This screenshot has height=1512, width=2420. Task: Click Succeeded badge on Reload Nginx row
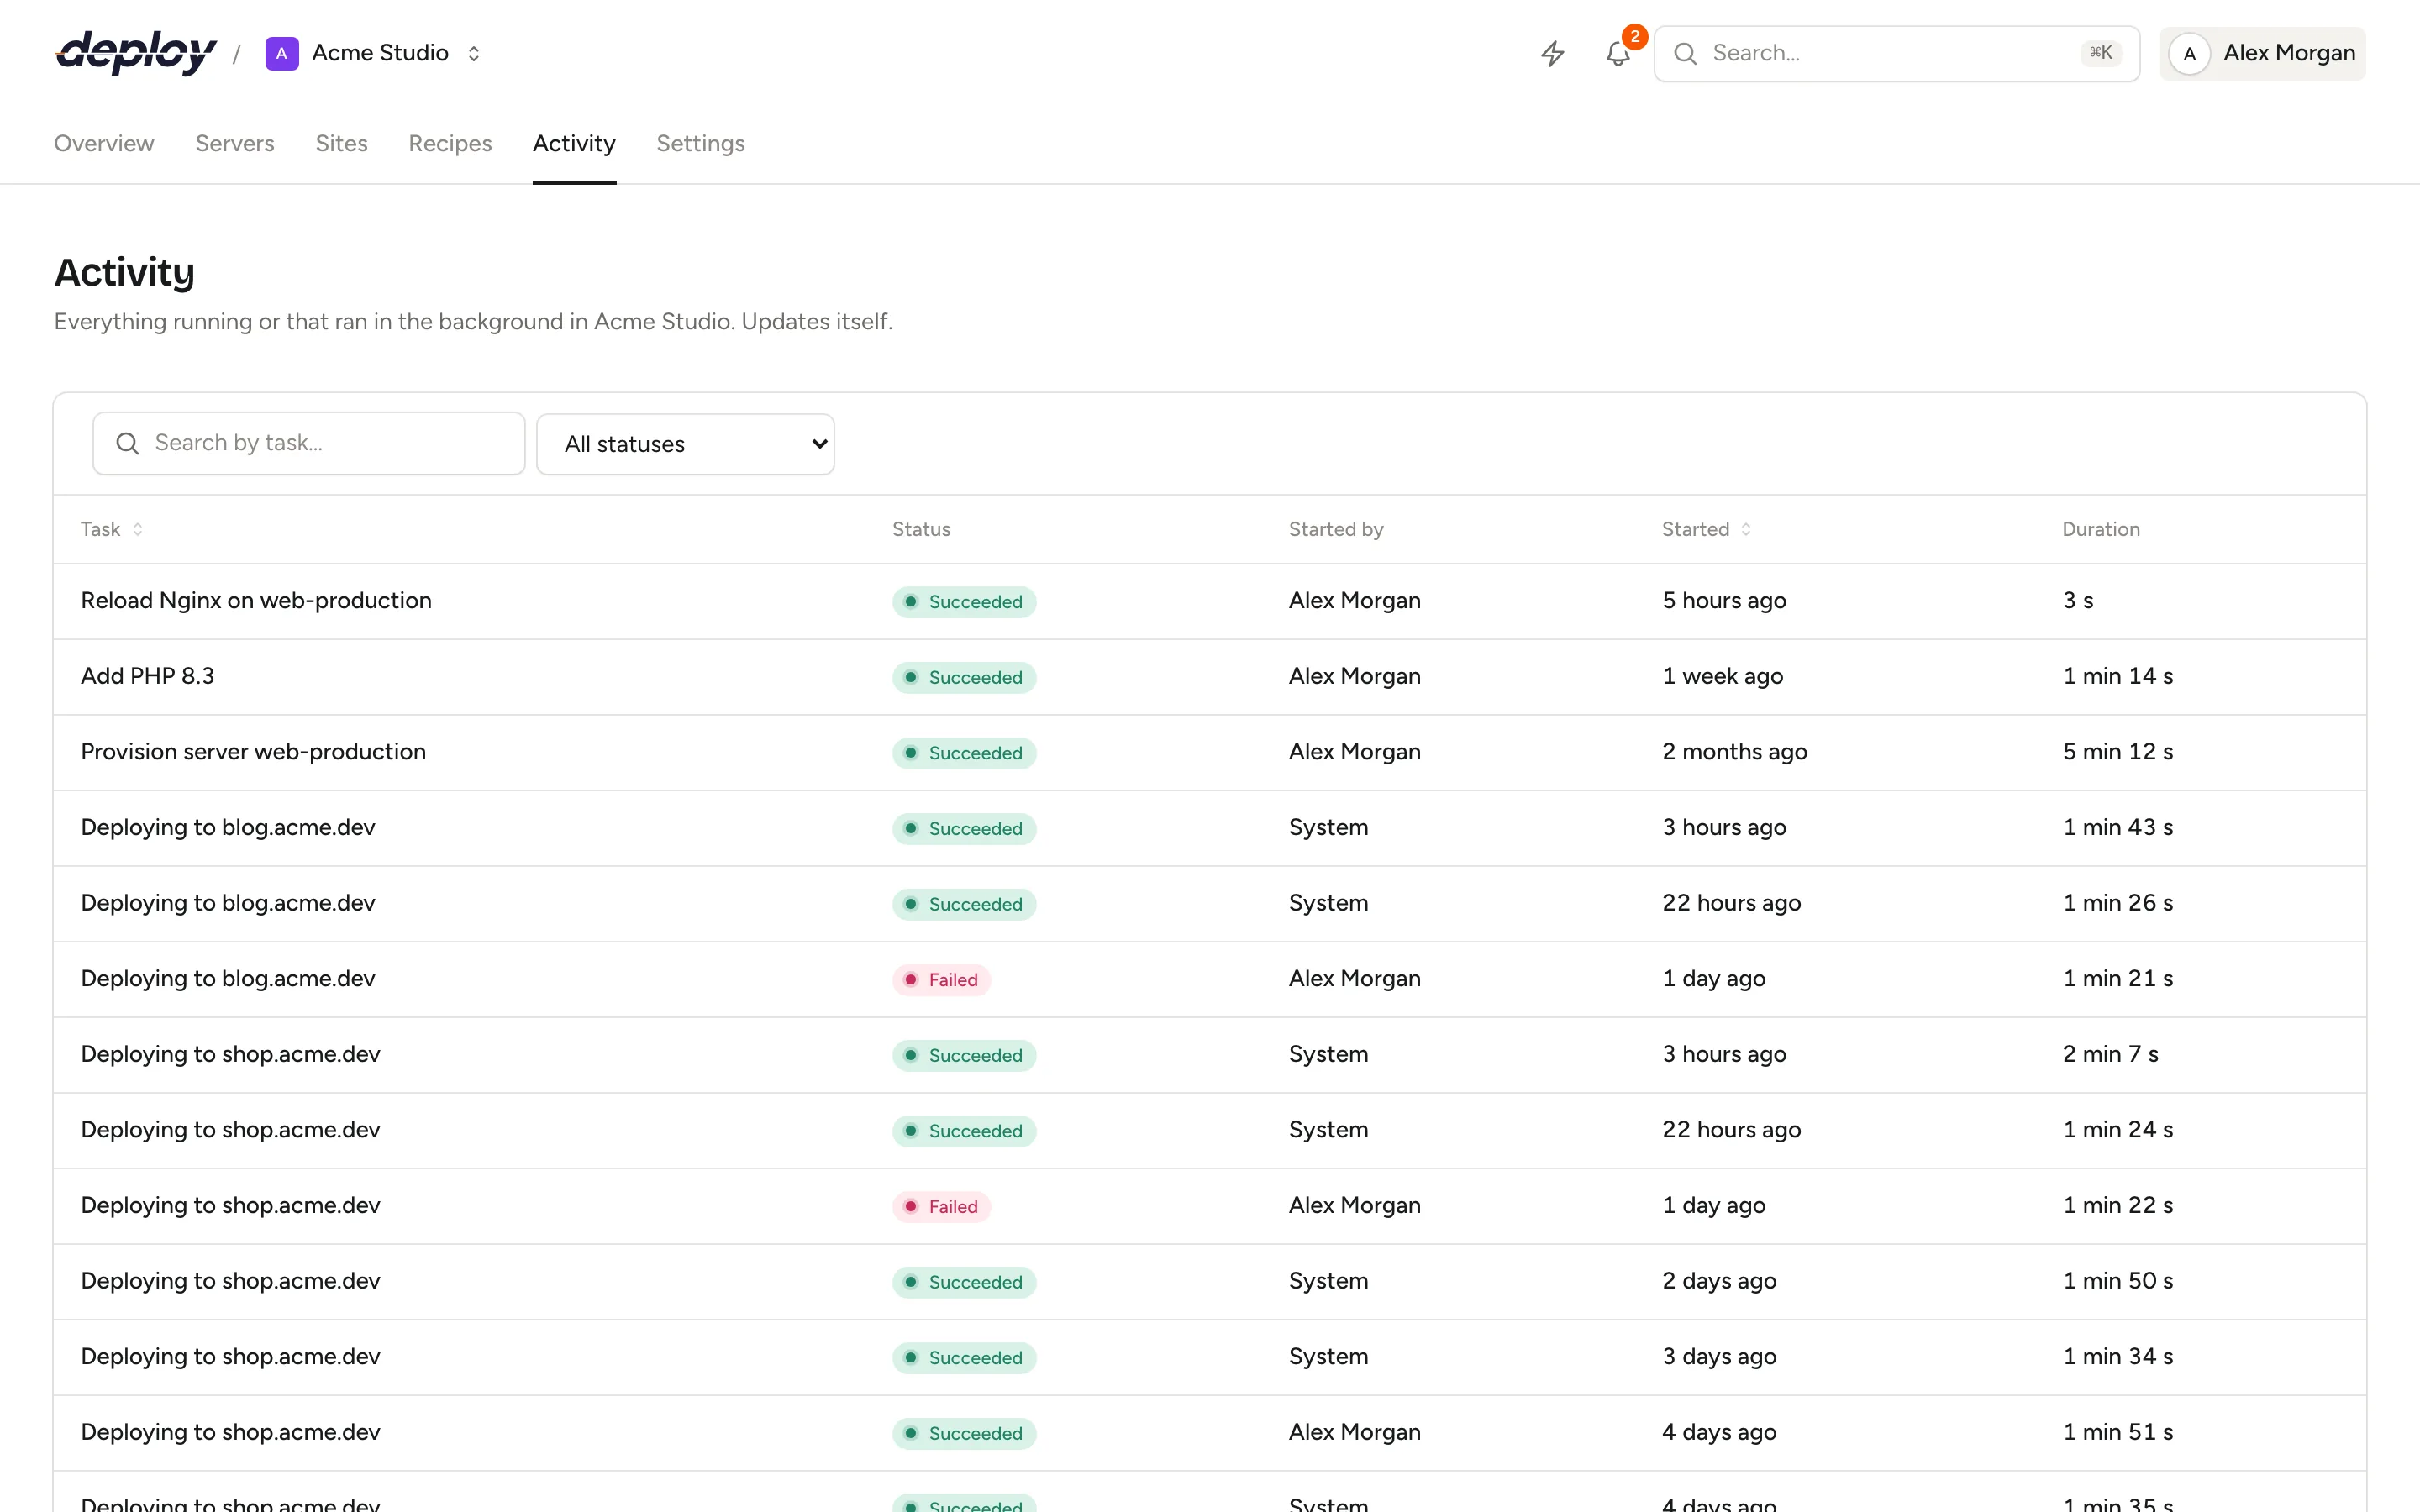pos(964,601)
